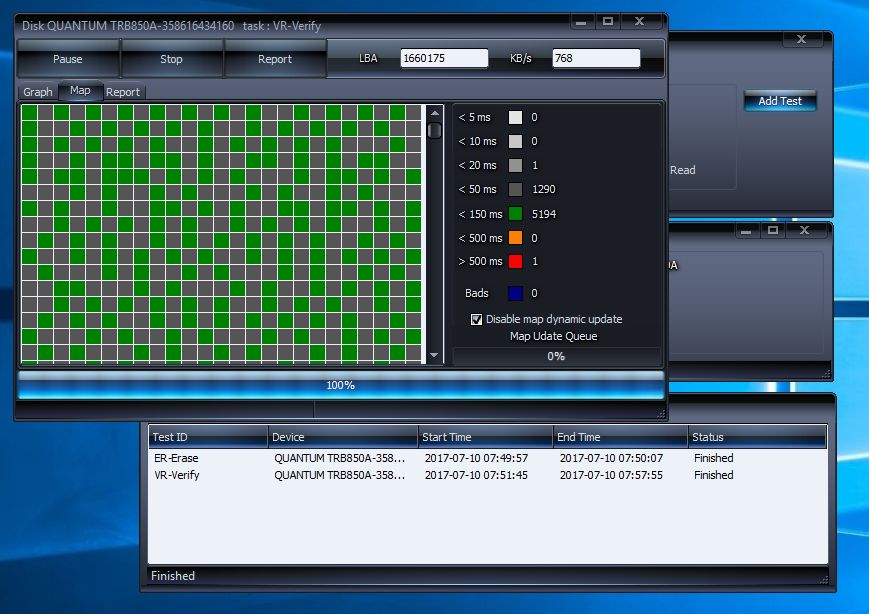Click the orange < 500 ms swatch
The height and width of the screenshot is (614, 869).
click(x=515, y=238)
